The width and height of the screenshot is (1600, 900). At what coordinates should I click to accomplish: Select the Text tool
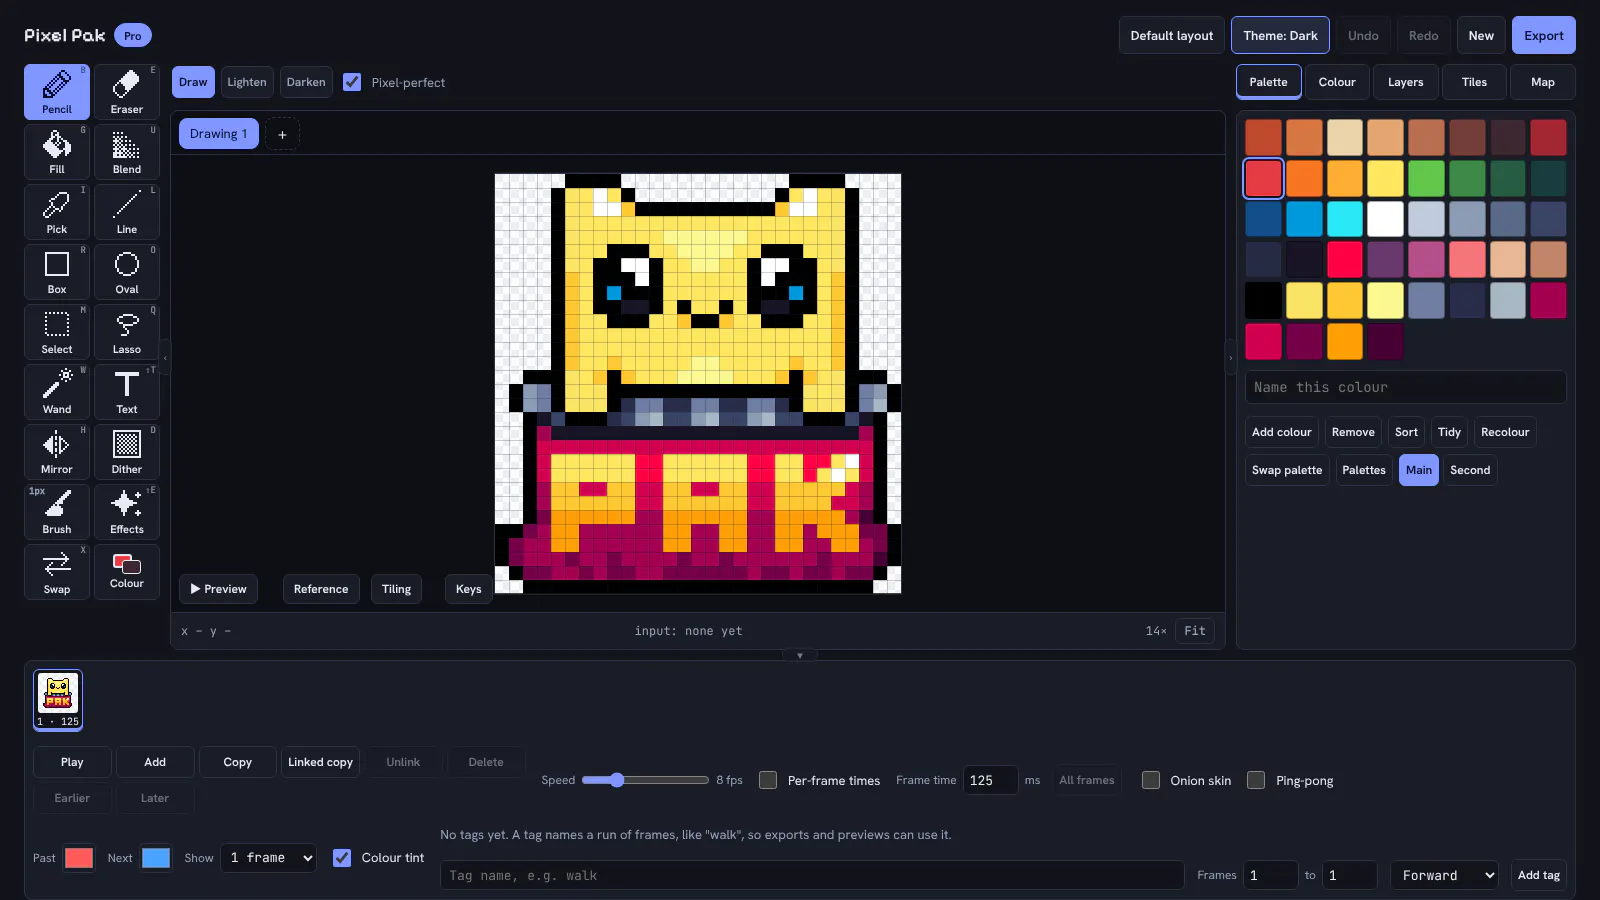(x=127, y=392)
